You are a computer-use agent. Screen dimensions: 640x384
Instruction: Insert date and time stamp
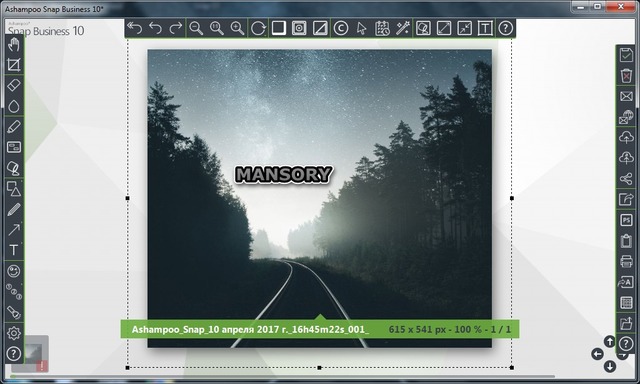[382, 28]
